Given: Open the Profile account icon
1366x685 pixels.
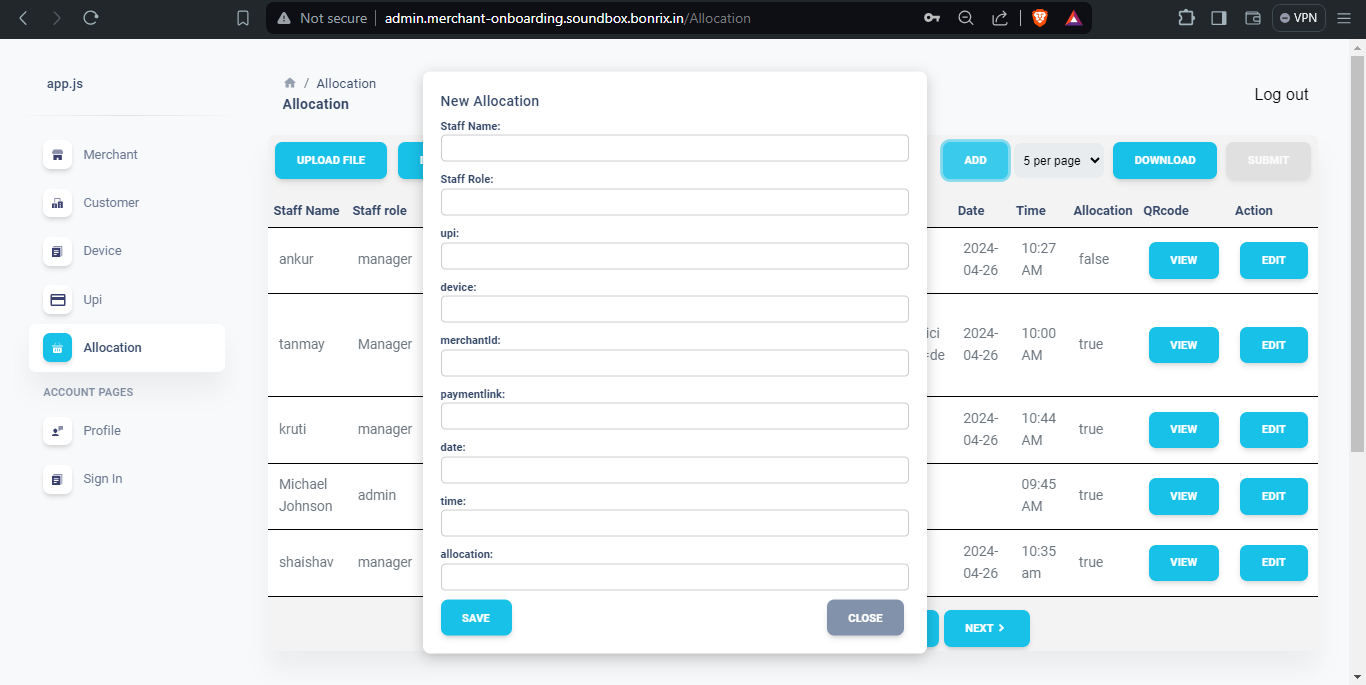Looking at the screenshot, I should [x=57, y=430].
